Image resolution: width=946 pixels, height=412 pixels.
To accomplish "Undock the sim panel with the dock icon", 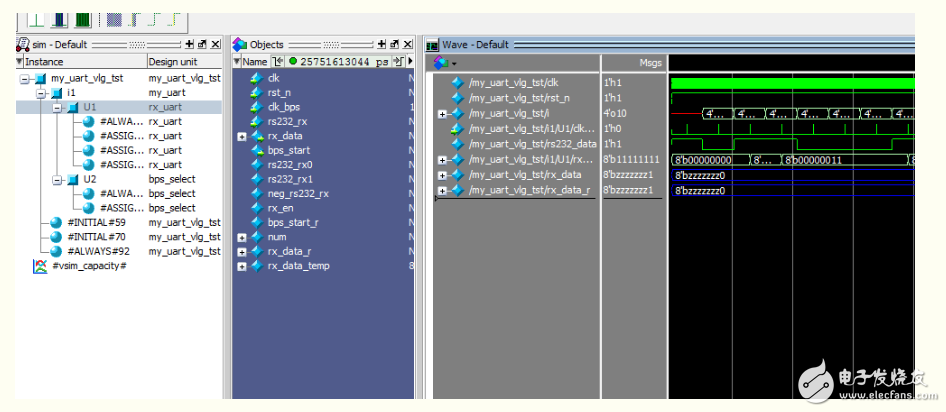I will [202, 44].
